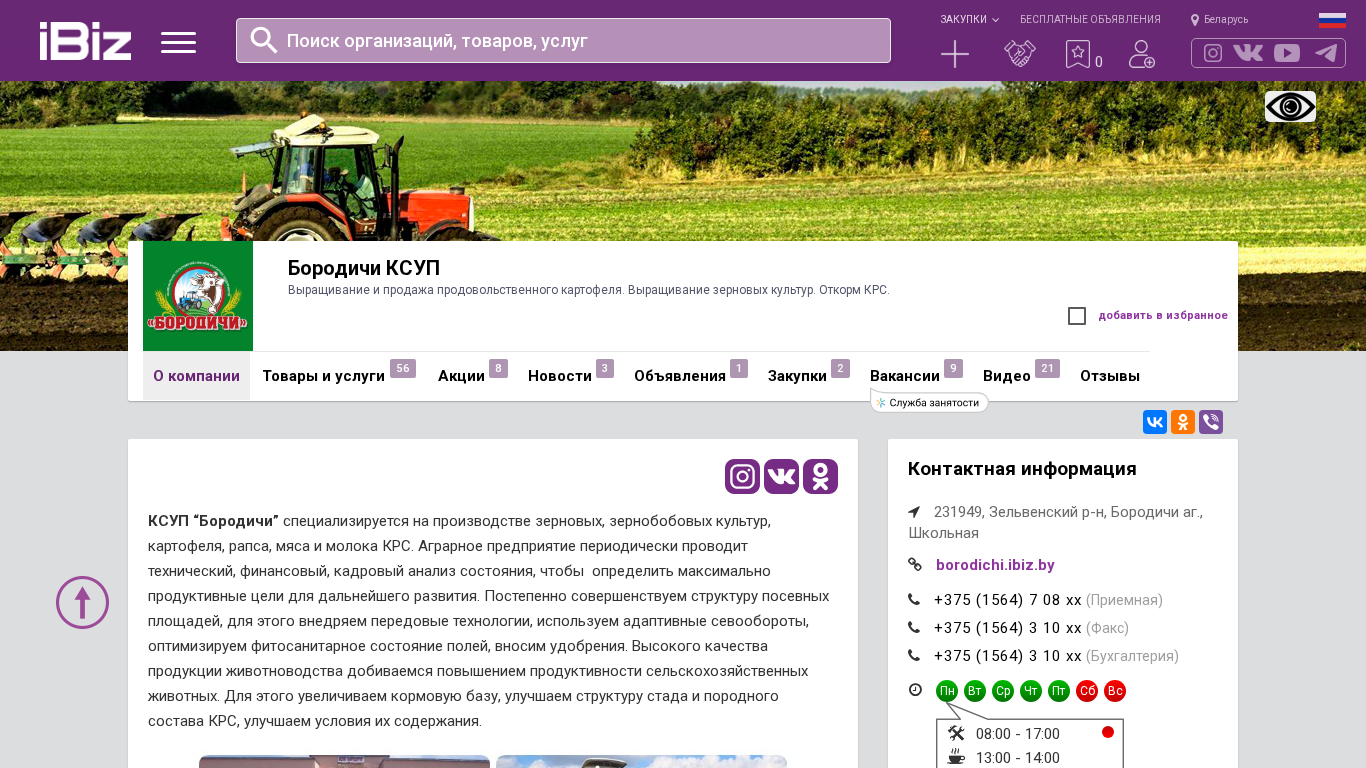Open company Instagram purple icon

(x=743, y=477)
